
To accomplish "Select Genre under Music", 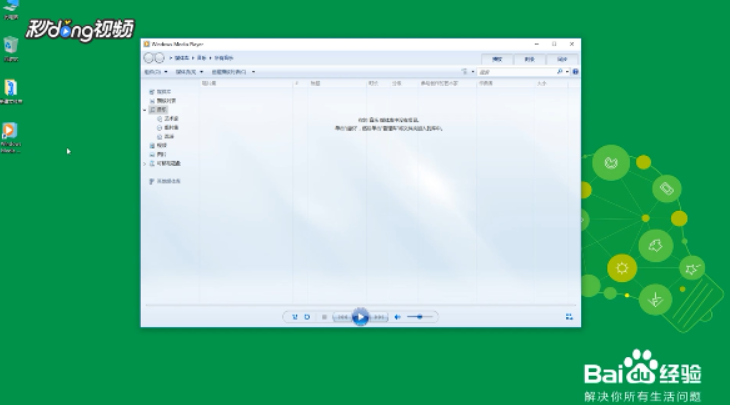I will 166,136.
